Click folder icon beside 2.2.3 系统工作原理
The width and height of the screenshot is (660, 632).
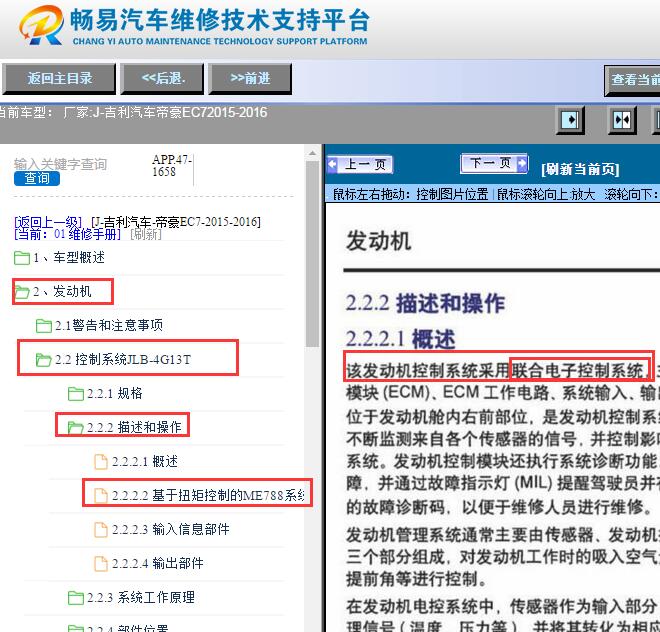tap(76, 597)
